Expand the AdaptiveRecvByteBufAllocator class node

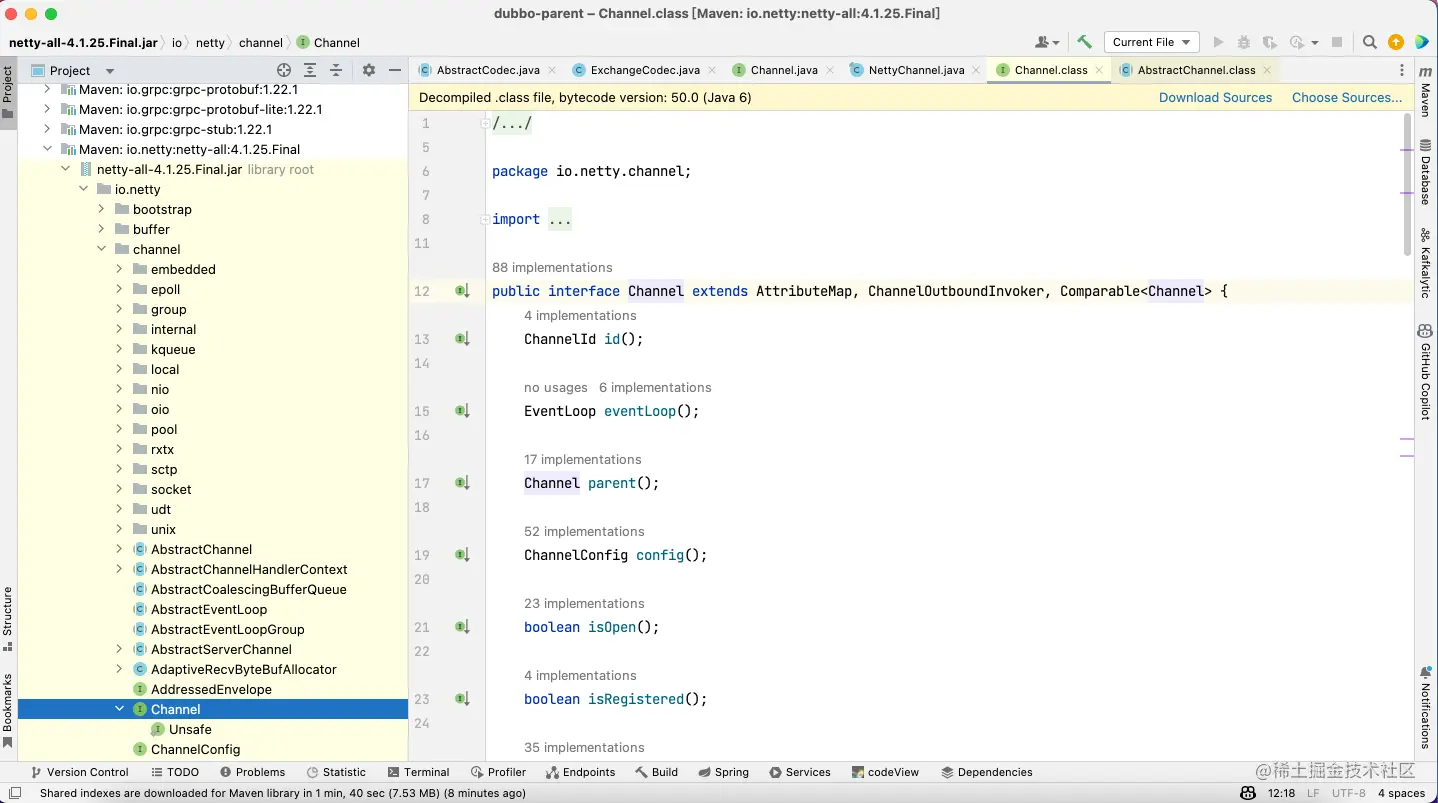[x=119, y=669]
